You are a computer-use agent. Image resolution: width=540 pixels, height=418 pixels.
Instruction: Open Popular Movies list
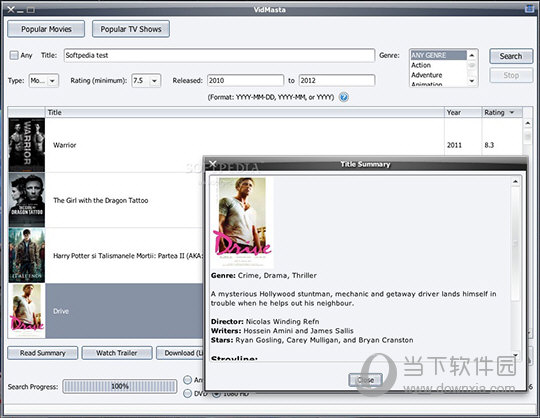[46, 29]
